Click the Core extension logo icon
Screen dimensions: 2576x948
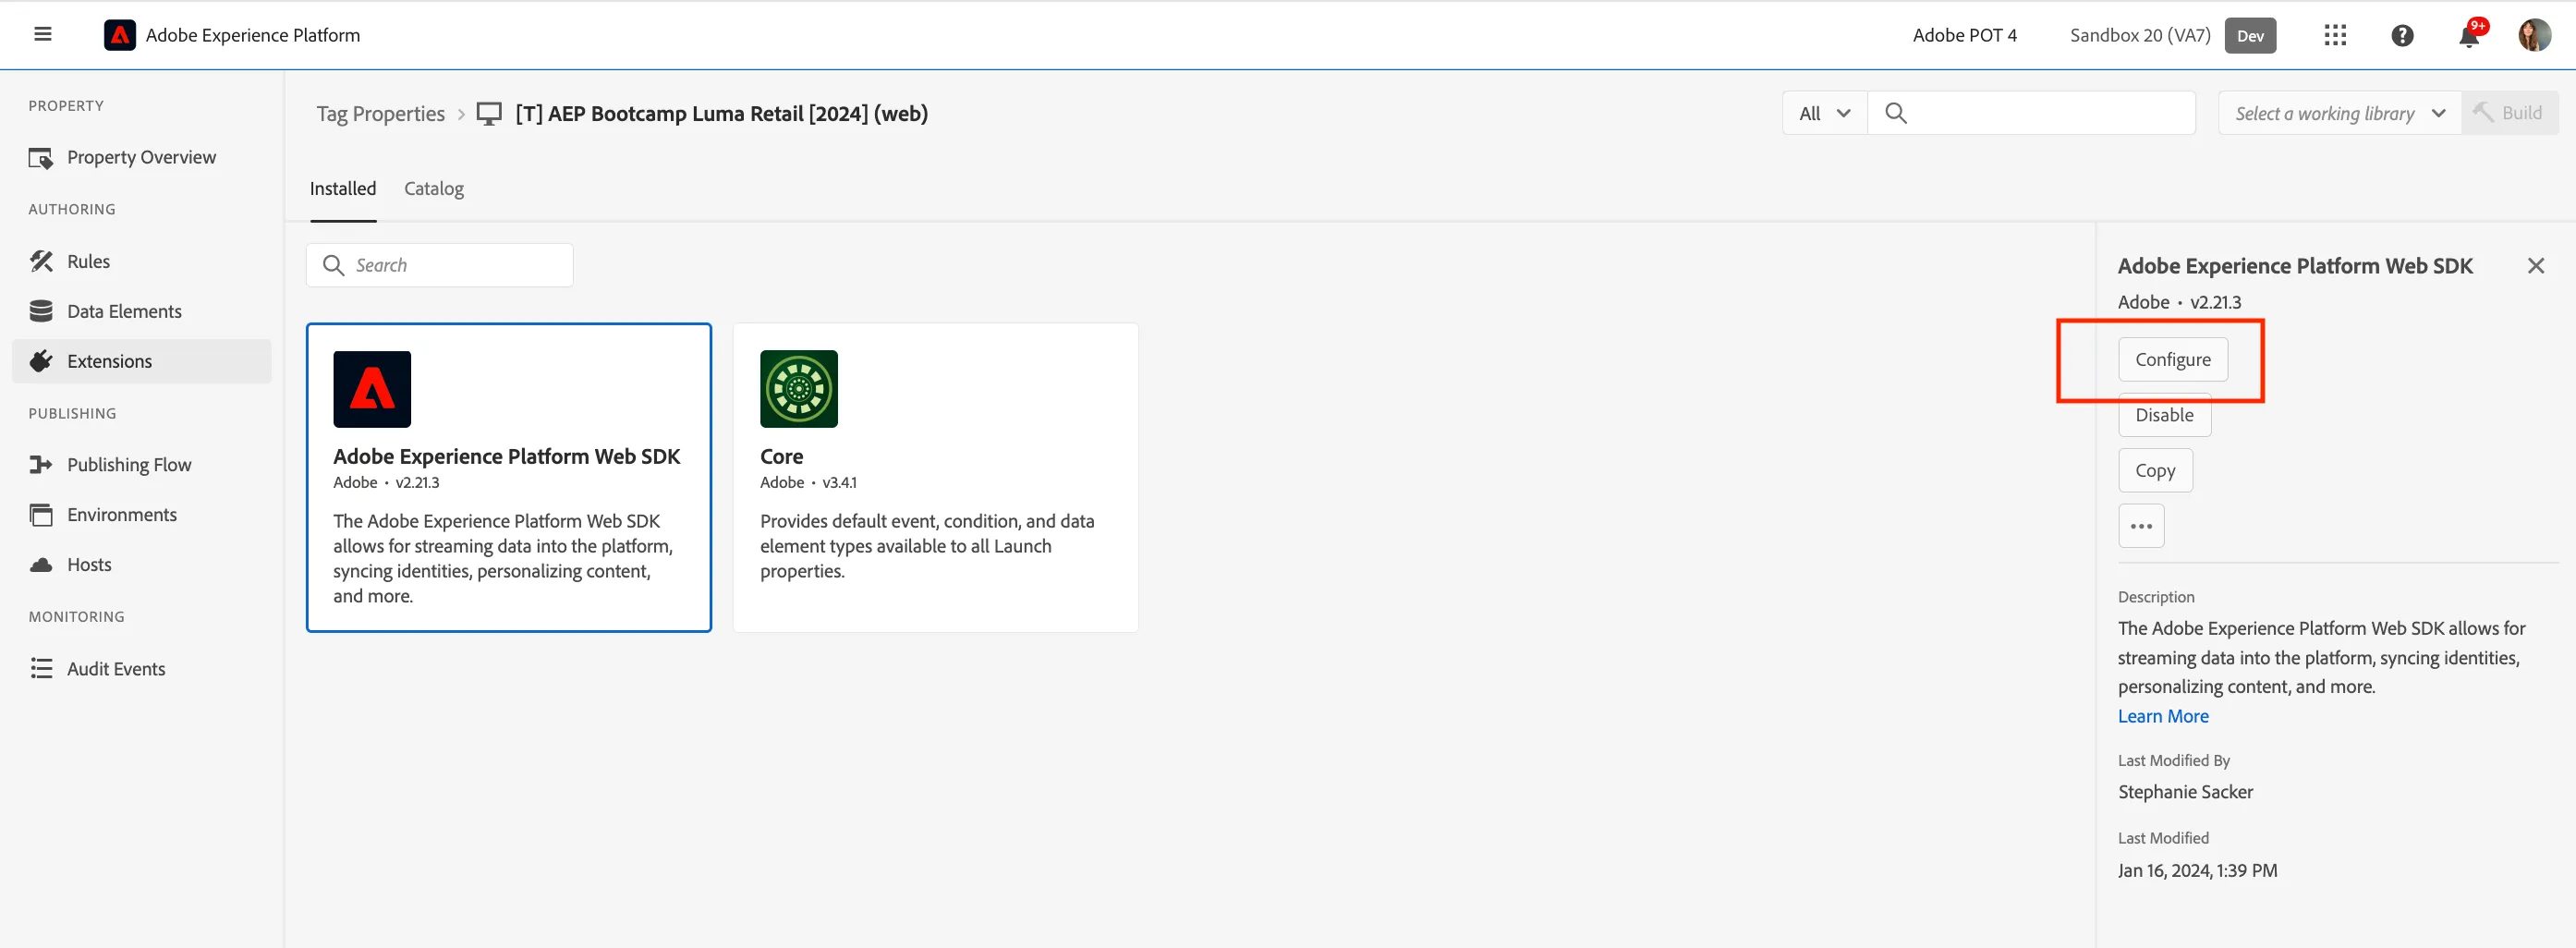pyautogui.click(x=798, y=389)
